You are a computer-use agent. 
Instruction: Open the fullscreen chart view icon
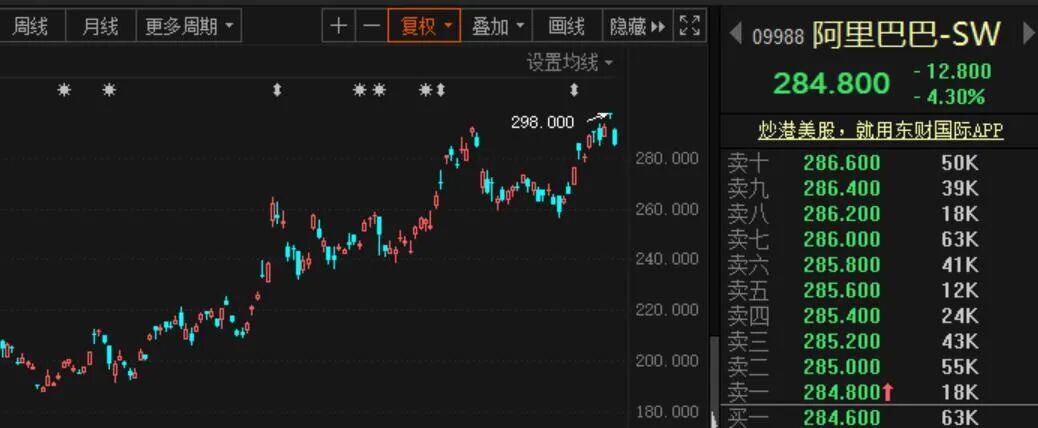click(690, 26)
